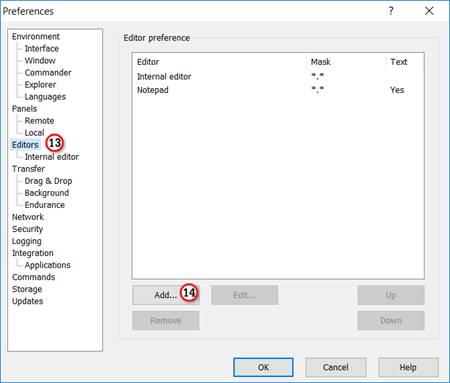
Task: Open the Commands page
Action: tap(34, 277)
